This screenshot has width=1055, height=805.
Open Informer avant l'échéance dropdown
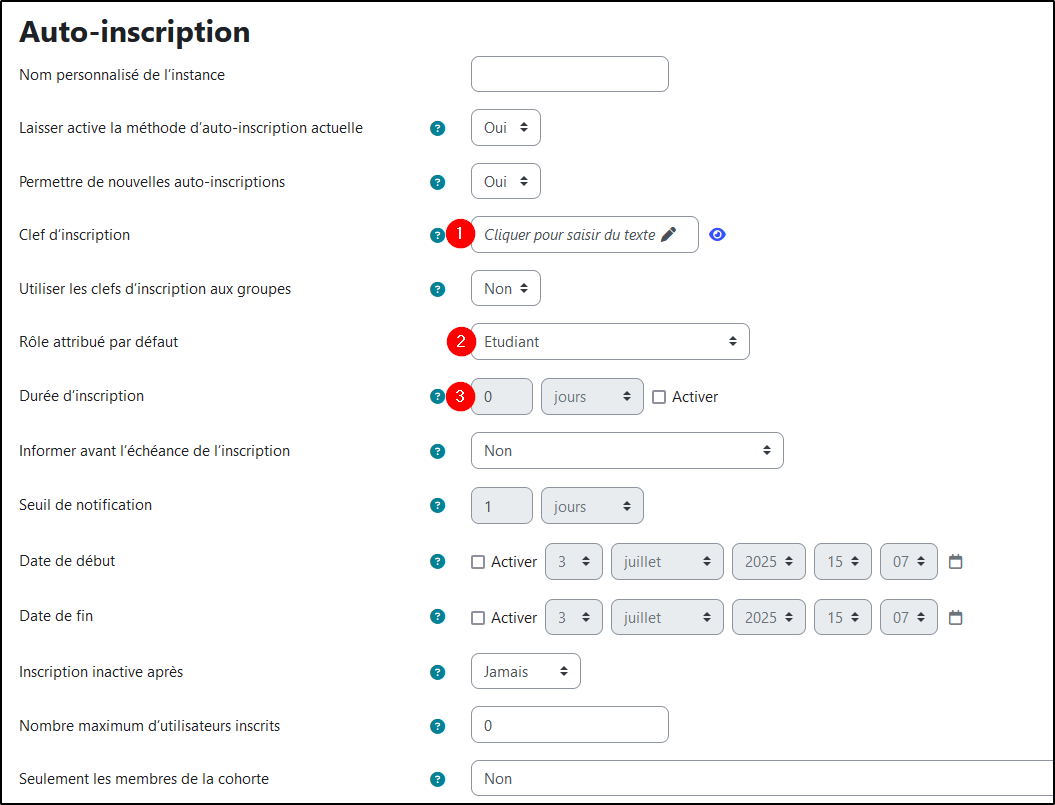tap(627, 450)
